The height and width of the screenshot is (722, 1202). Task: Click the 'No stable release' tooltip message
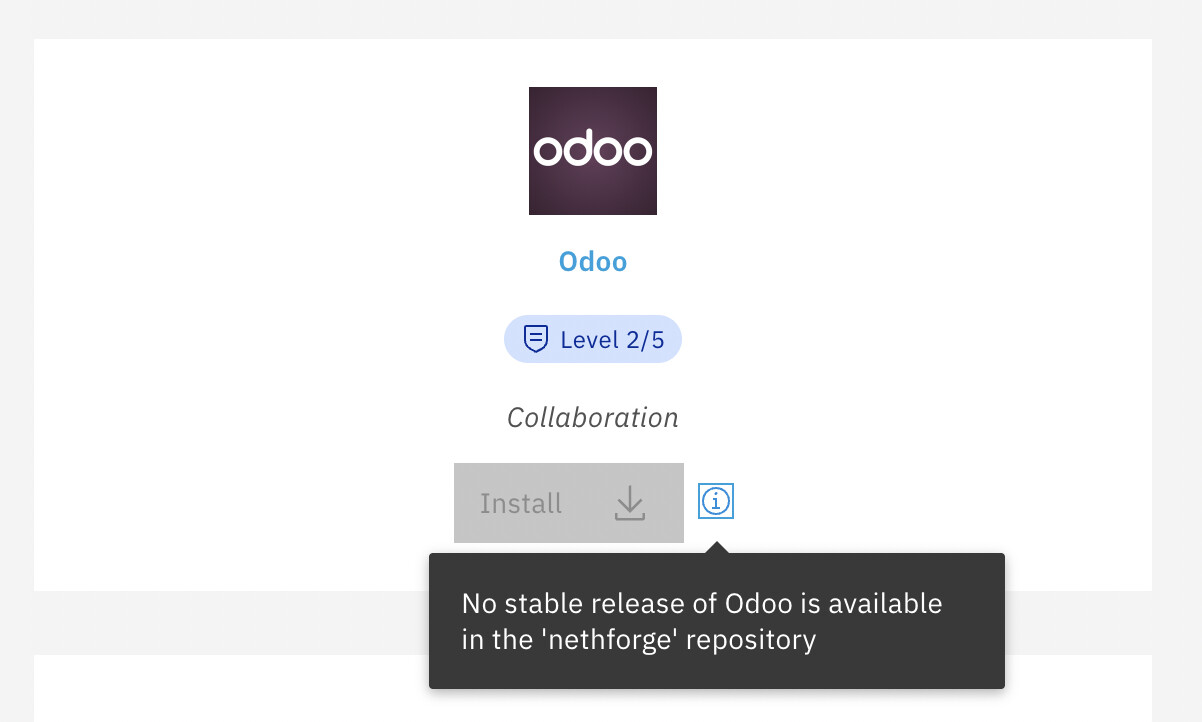701,621
